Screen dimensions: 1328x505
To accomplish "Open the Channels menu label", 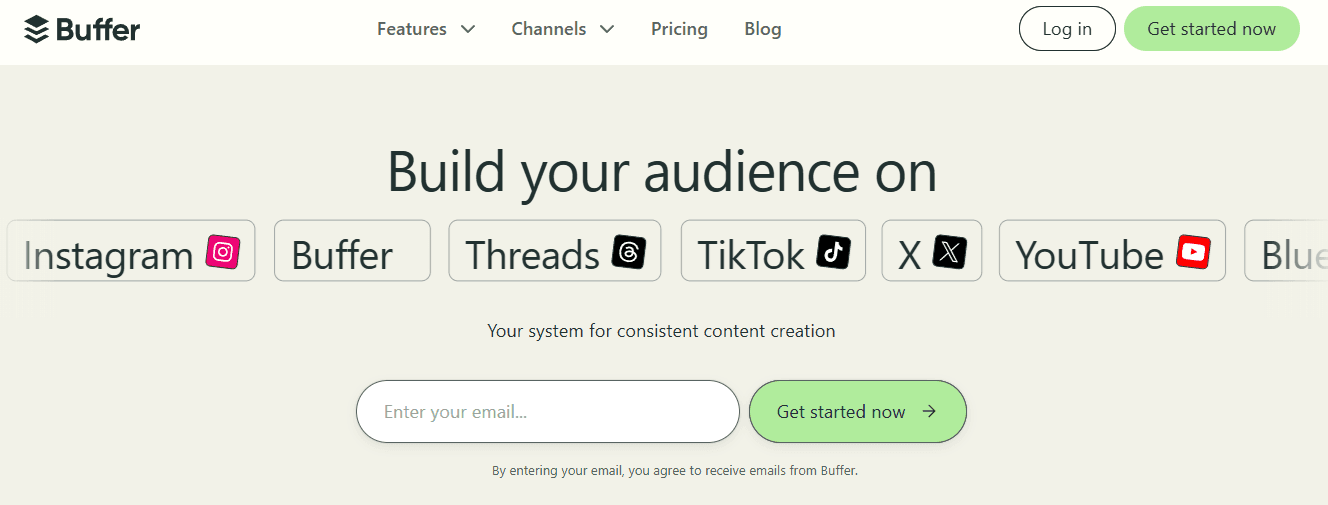I will coord(549,29).
